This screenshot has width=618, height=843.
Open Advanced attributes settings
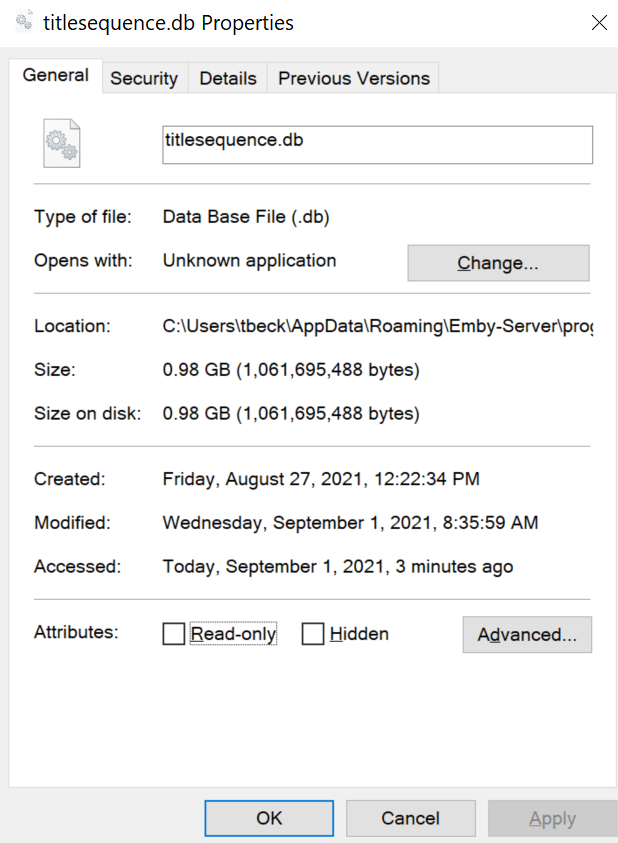point(527,635)
